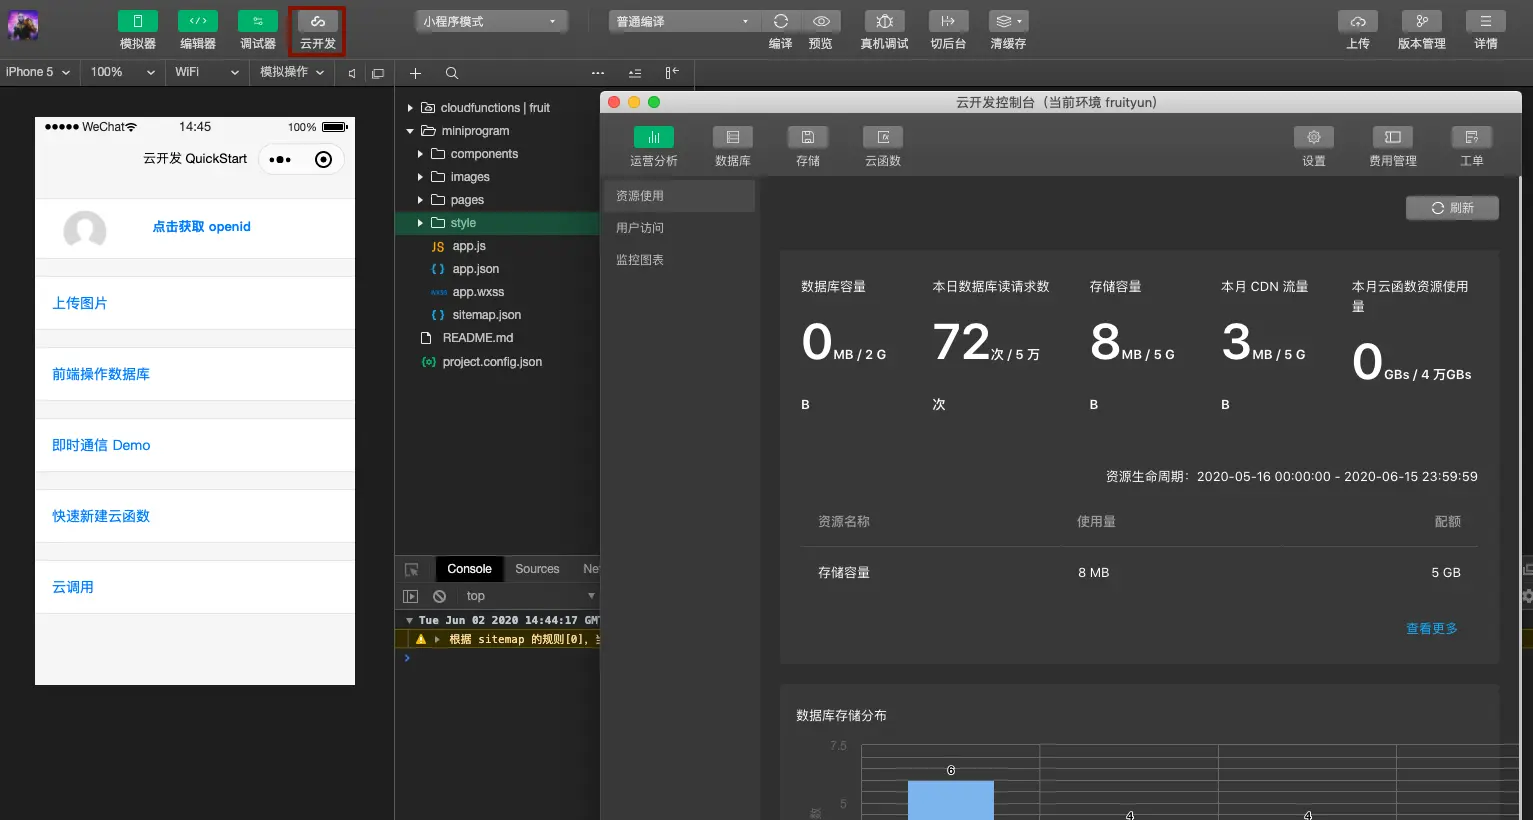The height and width of the screenshot is (820, 1533).
Task: Click the 刷新 refresh button
Action: 1452,208
